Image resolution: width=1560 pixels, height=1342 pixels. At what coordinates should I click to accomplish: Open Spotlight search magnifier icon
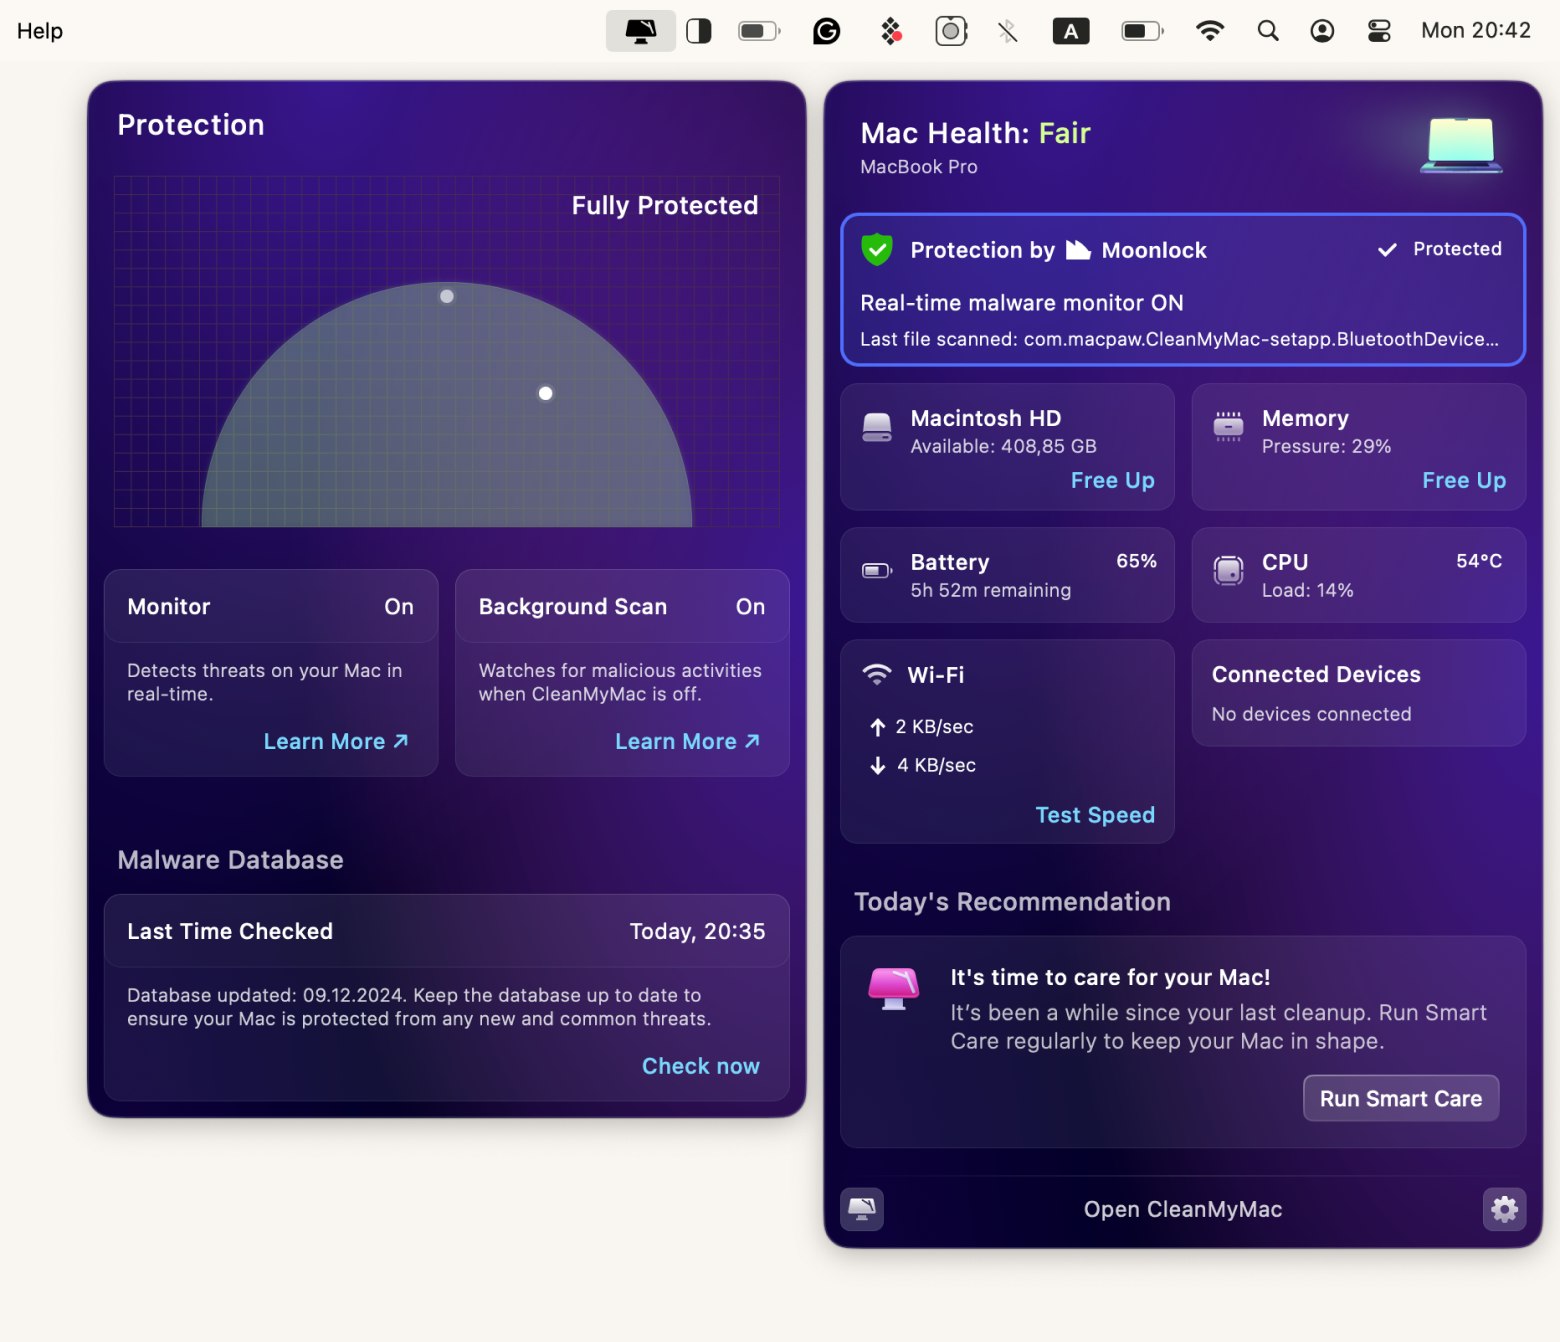[x=1268, y=31]
